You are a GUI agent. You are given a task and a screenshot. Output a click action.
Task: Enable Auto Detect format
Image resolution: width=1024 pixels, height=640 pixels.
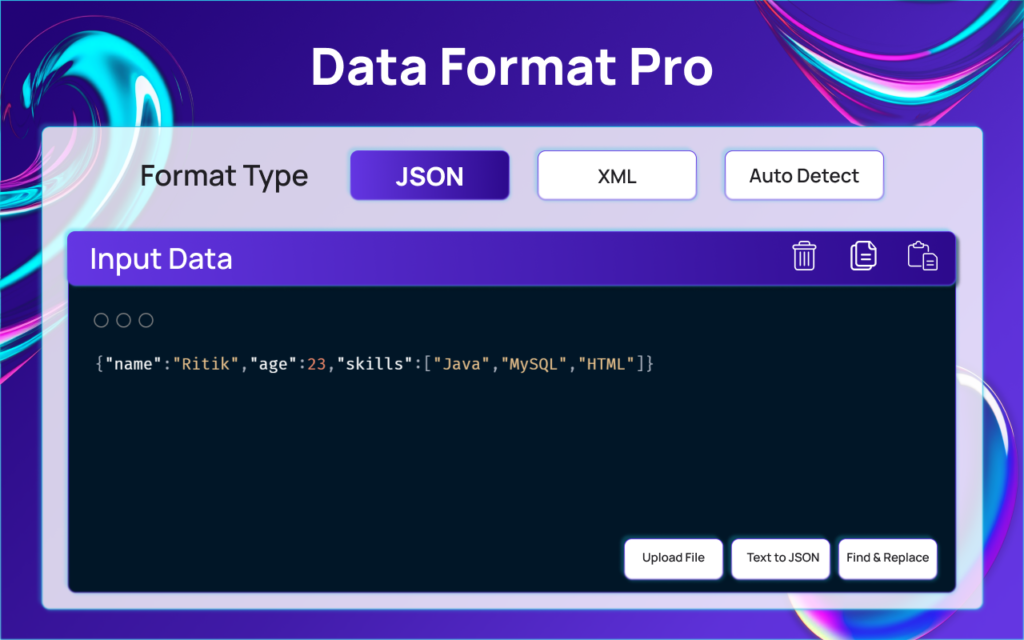[804, 176]
